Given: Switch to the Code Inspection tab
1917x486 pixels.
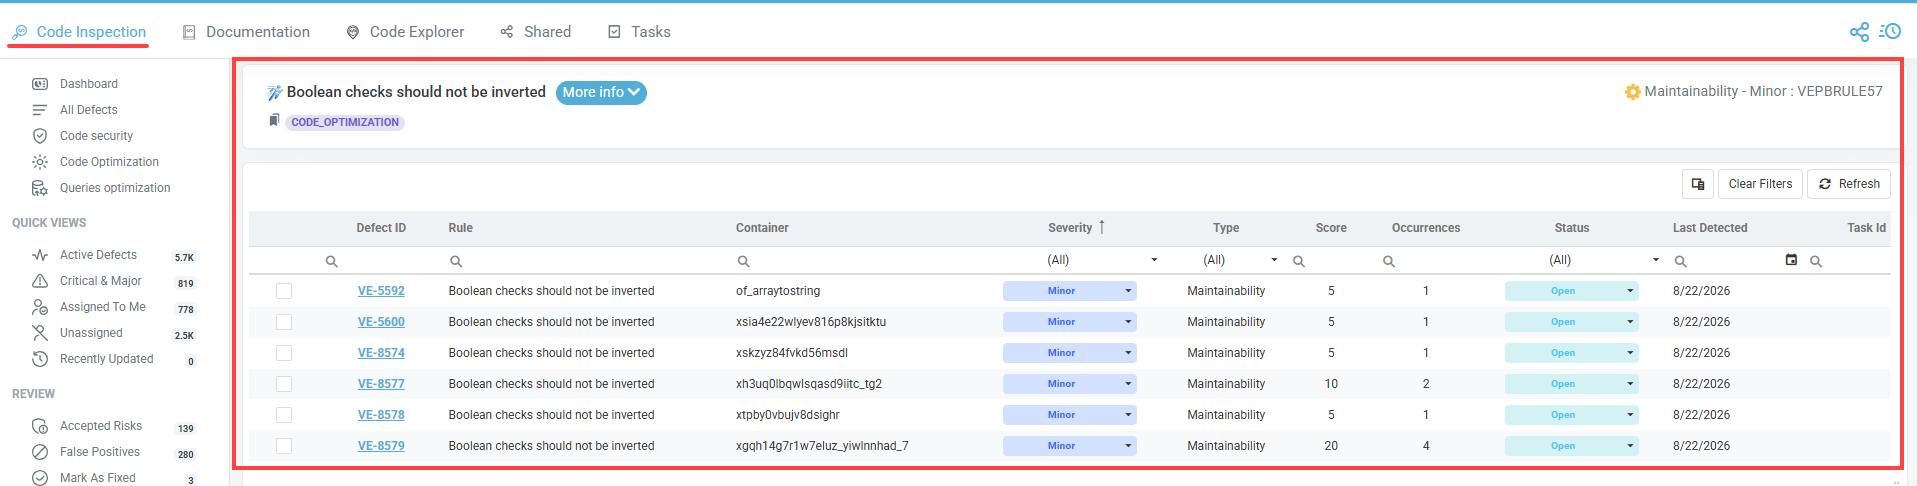Looking at the screenshot, I should (x=79, y=32).
